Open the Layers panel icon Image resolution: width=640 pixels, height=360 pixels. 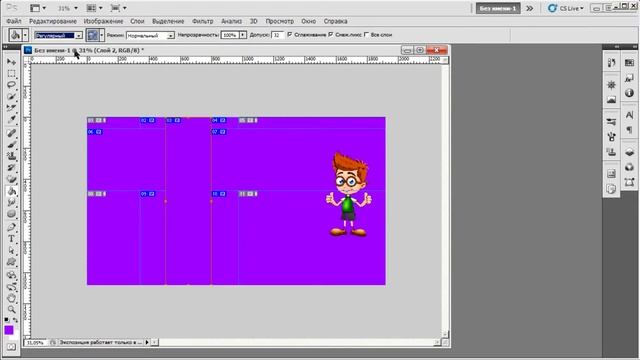629,153
